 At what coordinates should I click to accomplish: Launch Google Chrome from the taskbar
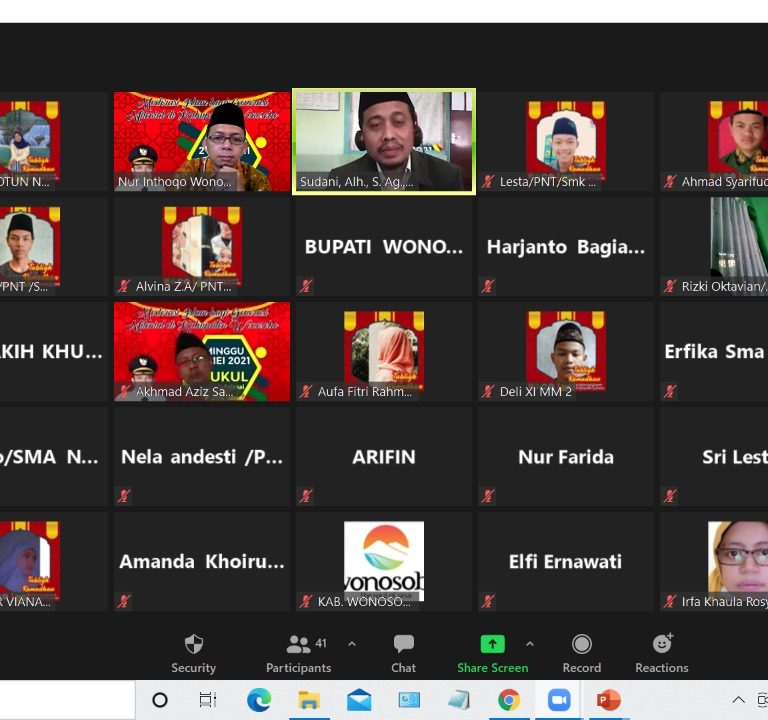pos(509,700)
